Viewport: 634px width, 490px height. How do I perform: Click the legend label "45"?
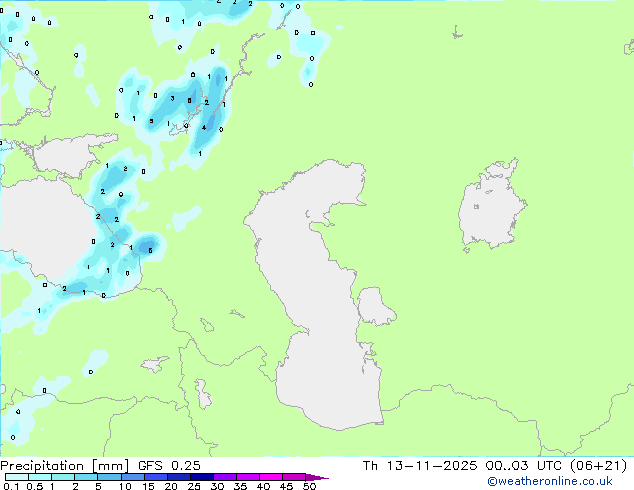(287, 486)
